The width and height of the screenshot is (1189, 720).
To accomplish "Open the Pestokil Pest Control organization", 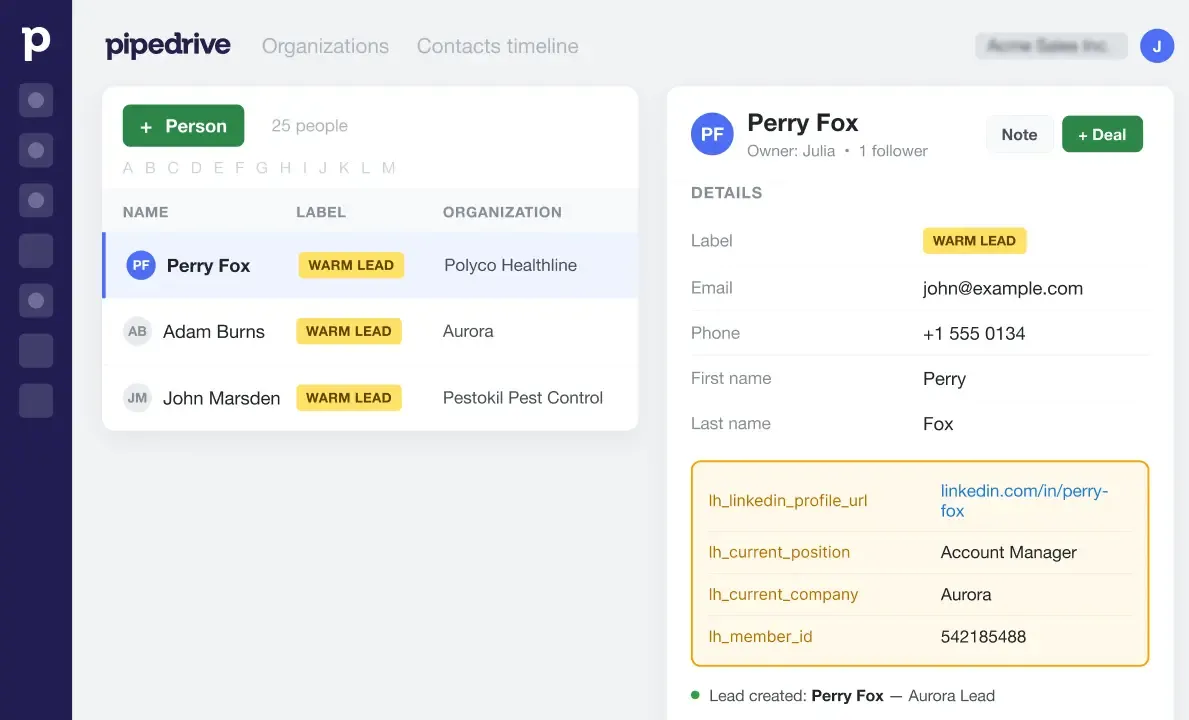I will (523, 398).
